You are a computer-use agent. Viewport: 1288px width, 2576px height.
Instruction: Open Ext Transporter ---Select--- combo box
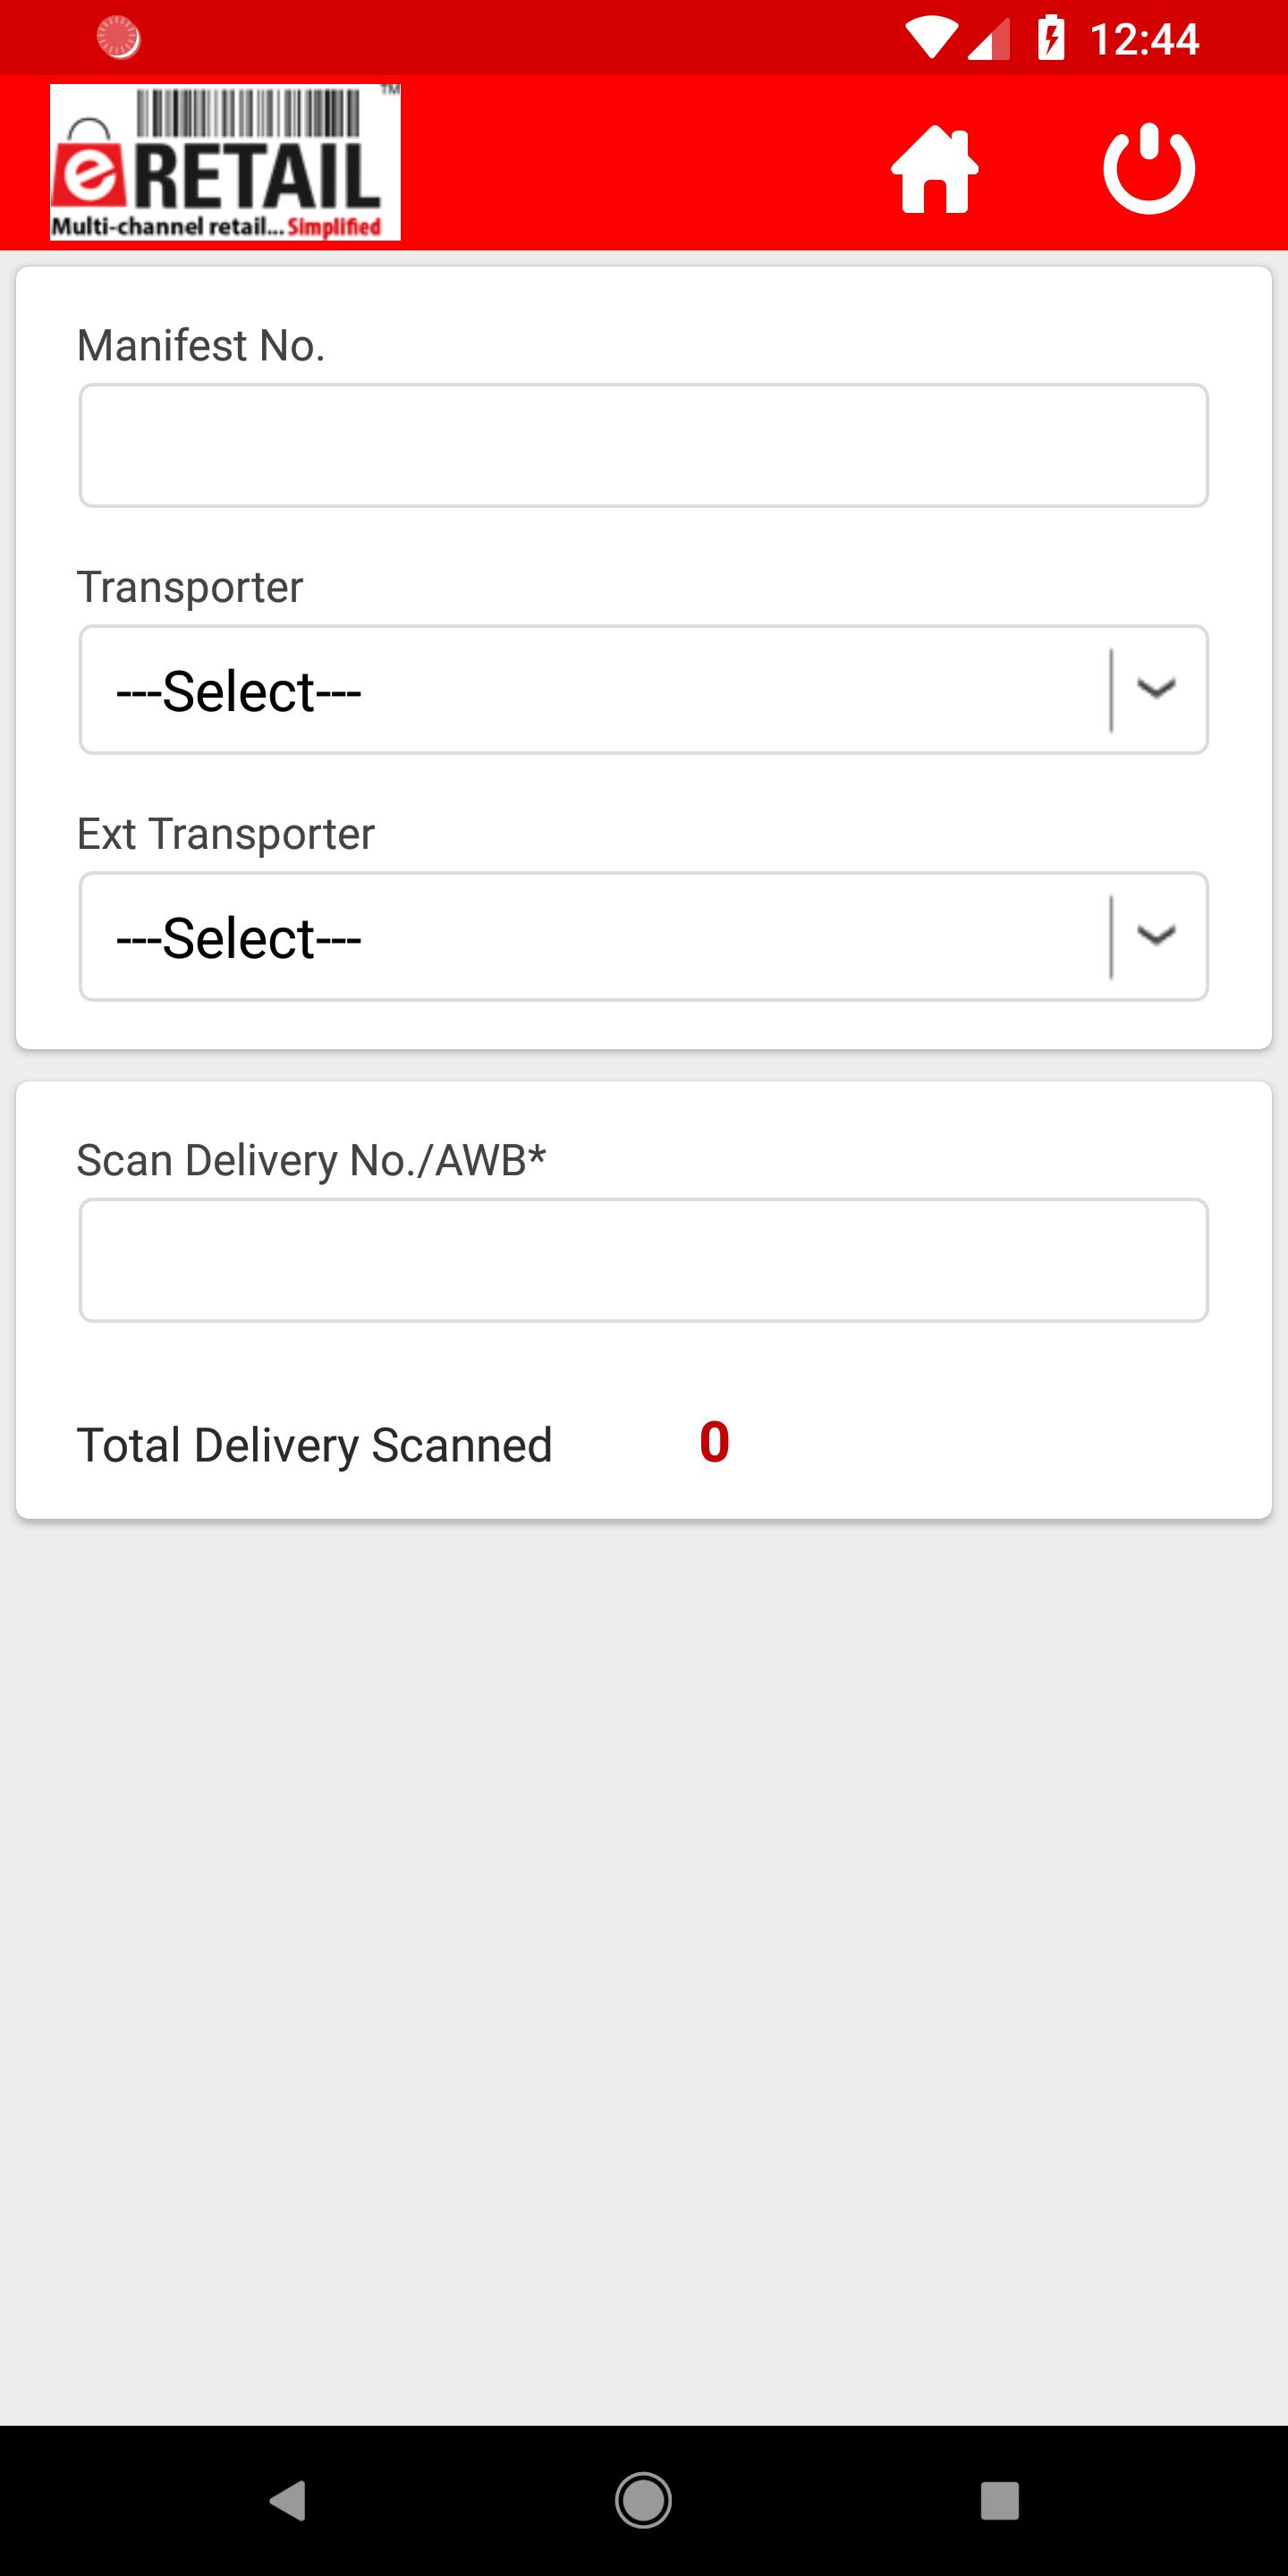point(644,937)
